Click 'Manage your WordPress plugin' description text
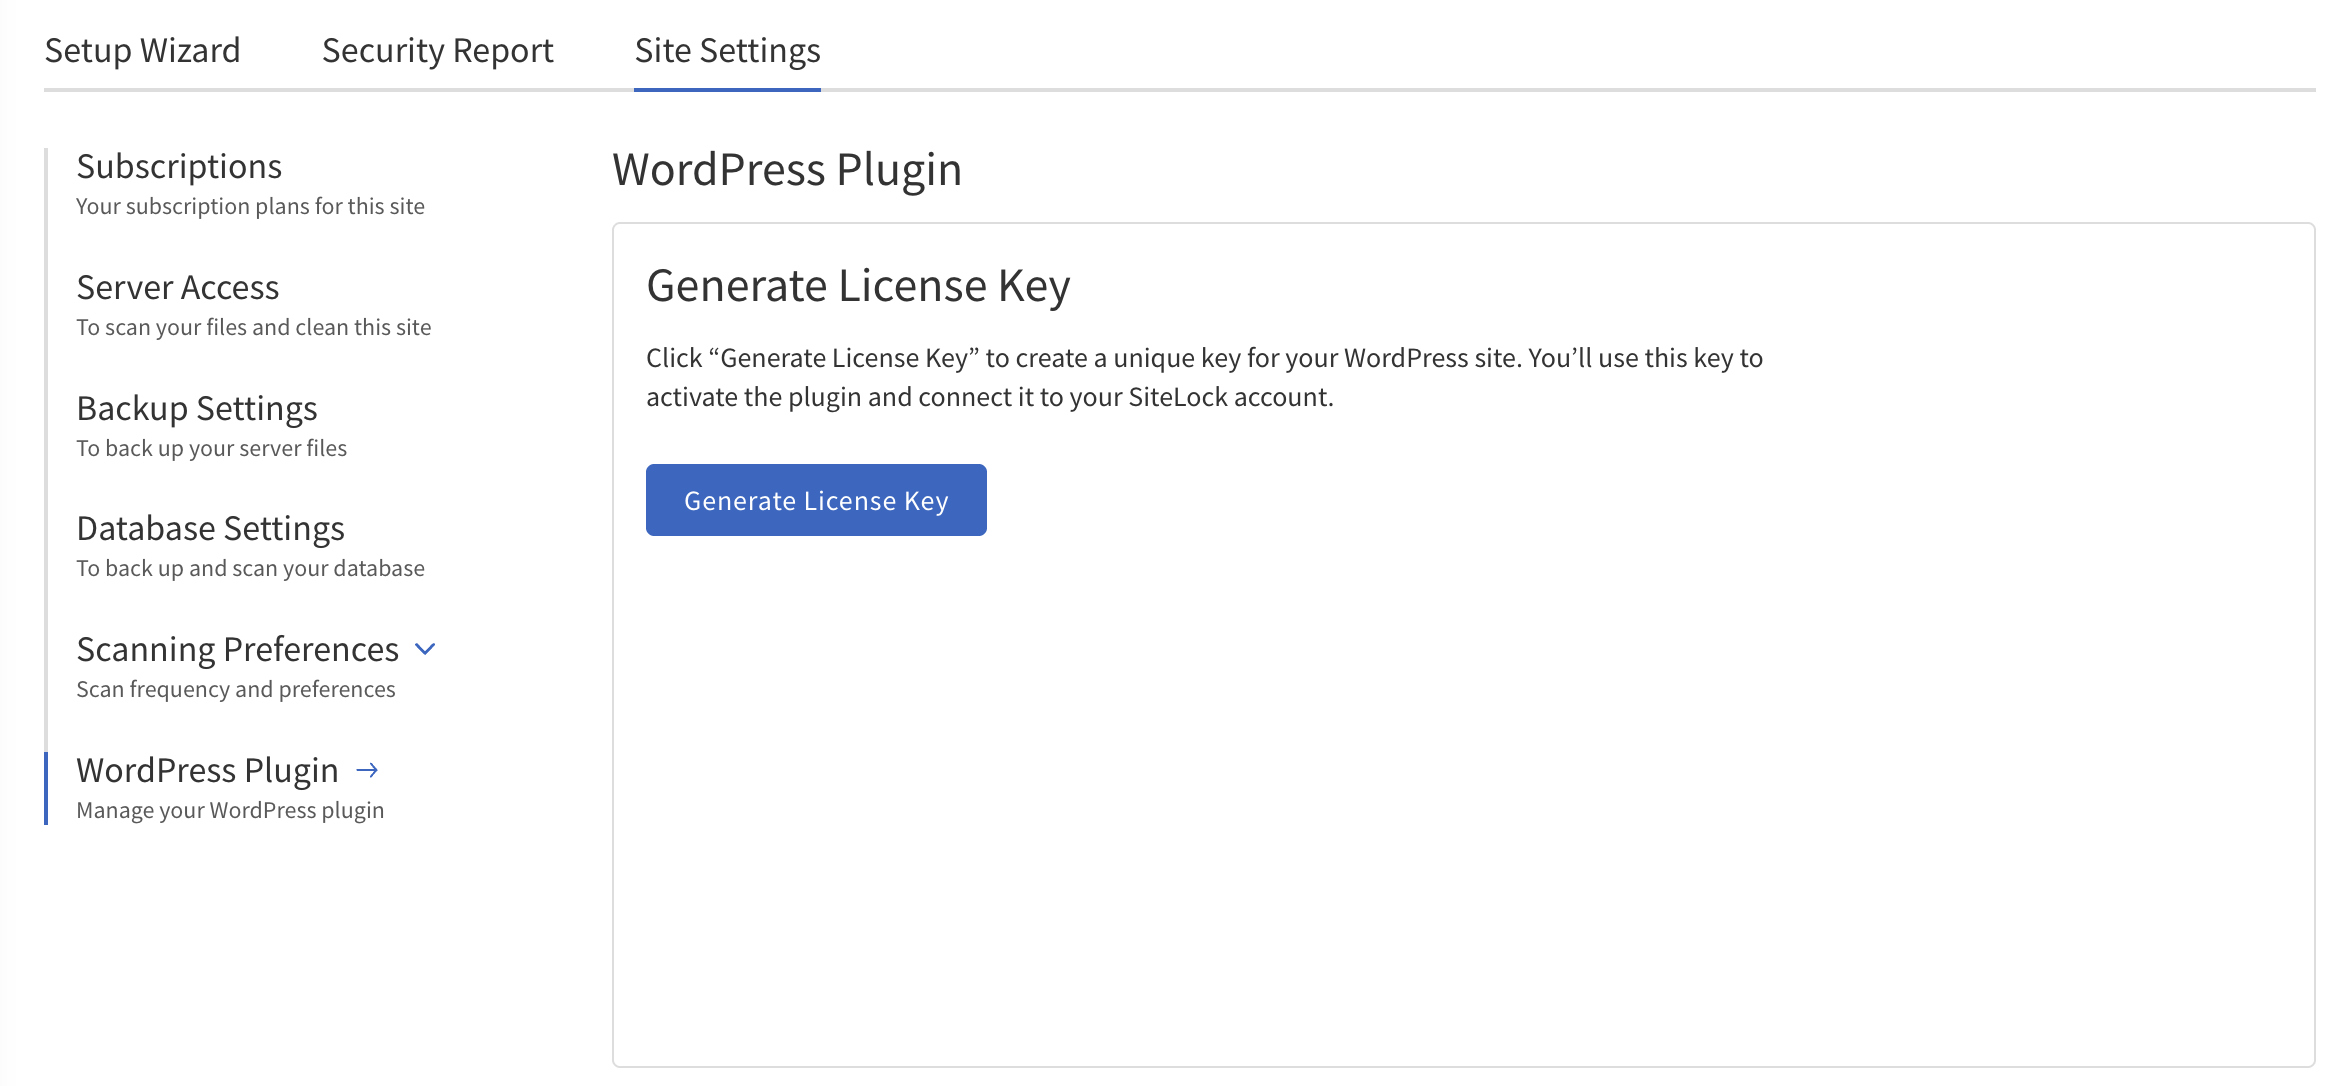Image resolution: width=2340 pixels, height=1086 pixels. (229, 810)
